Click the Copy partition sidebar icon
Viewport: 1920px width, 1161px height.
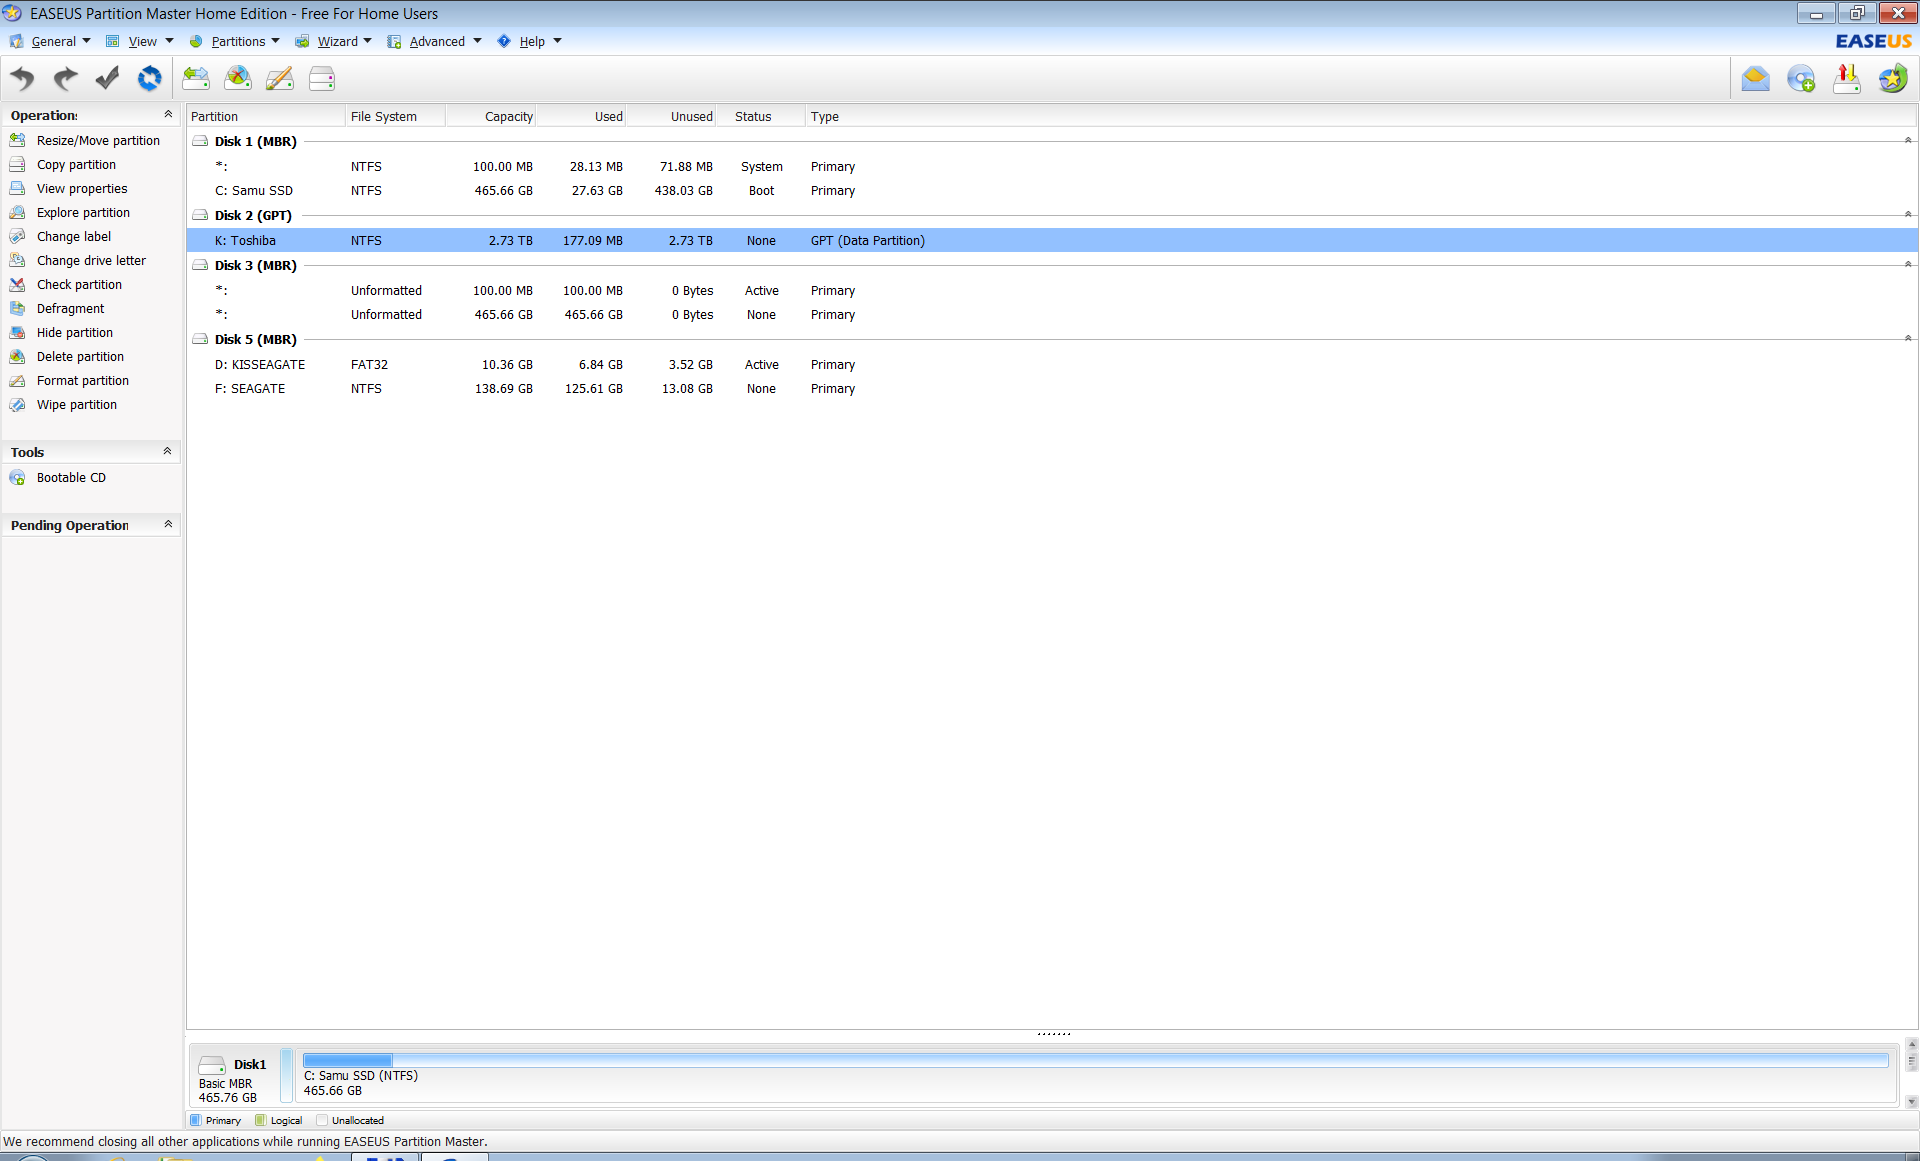(17, 164)
